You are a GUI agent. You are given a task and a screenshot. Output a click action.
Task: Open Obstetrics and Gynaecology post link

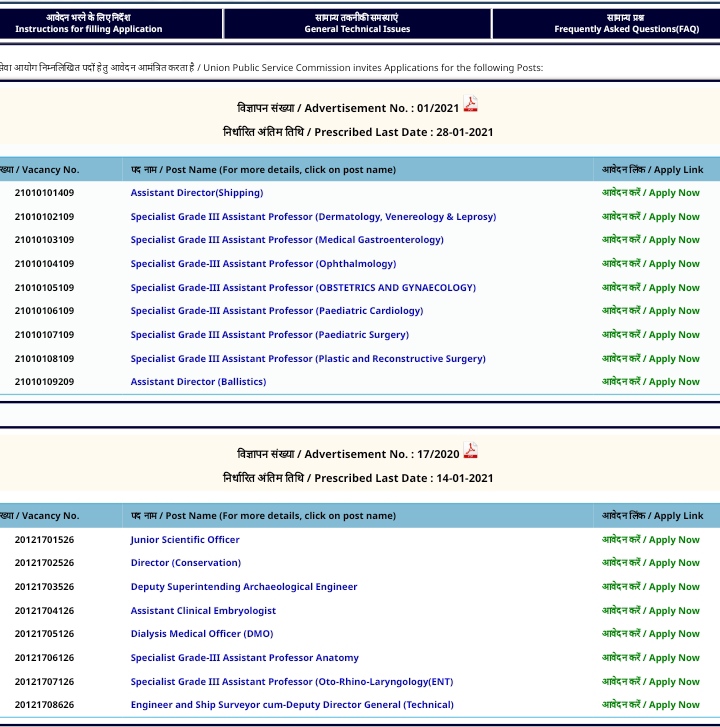[303, 287]
